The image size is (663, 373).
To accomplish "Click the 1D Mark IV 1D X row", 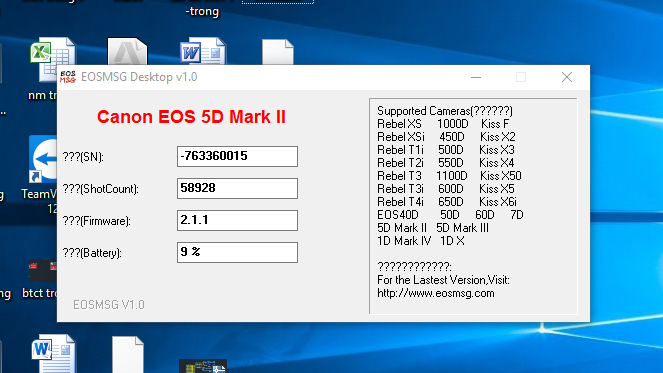I will 421,241.
